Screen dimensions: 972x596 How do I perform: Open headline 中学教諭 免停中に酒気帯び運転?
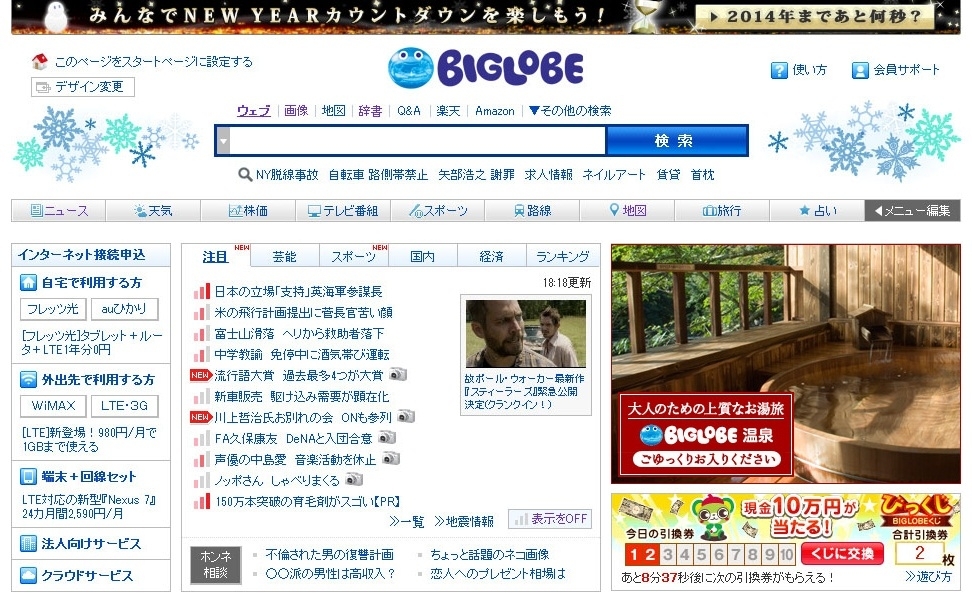coord(302,355)
